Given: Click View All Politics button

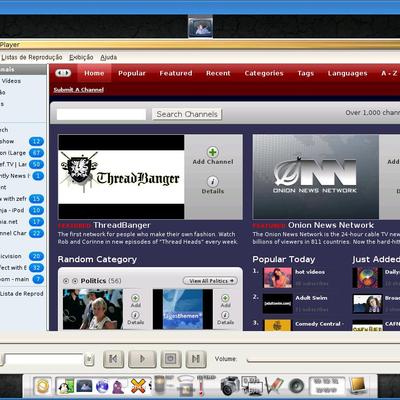Looking at the screenshot, I should click(211, 281).
